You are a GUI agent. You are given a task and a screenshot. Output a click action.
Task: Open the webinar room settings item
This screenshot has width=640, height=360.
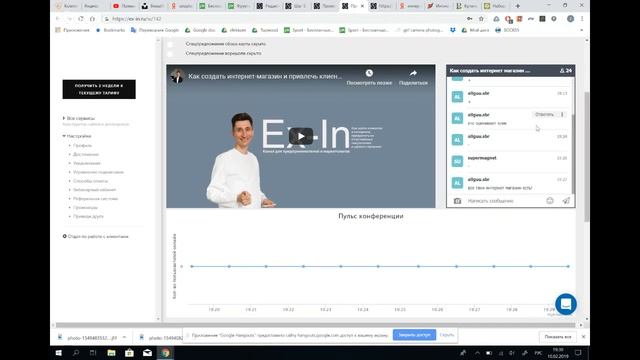coord(94,190)
